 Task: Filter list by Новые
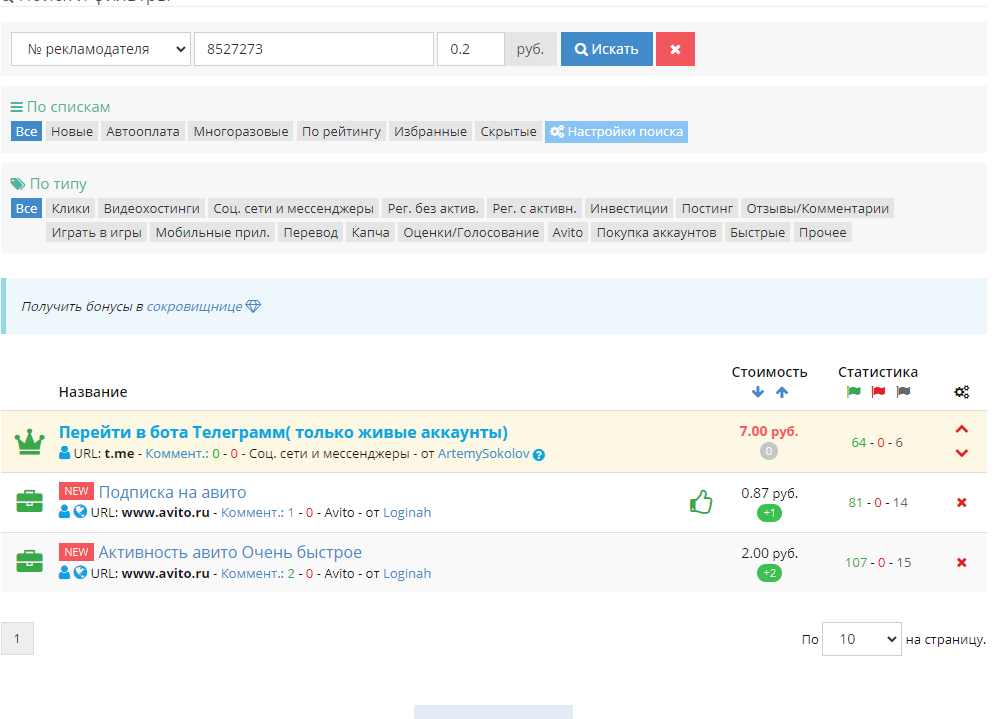[x=72, y=132]
